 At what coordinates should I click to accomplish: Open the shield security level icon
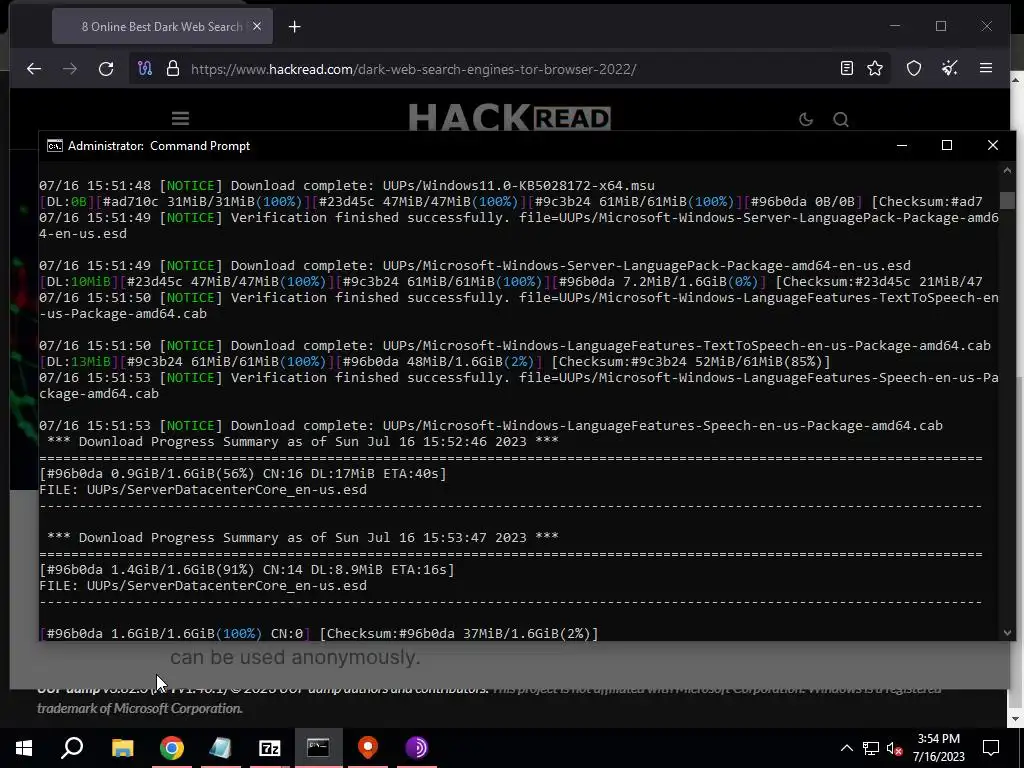click(x=914, y=69)
